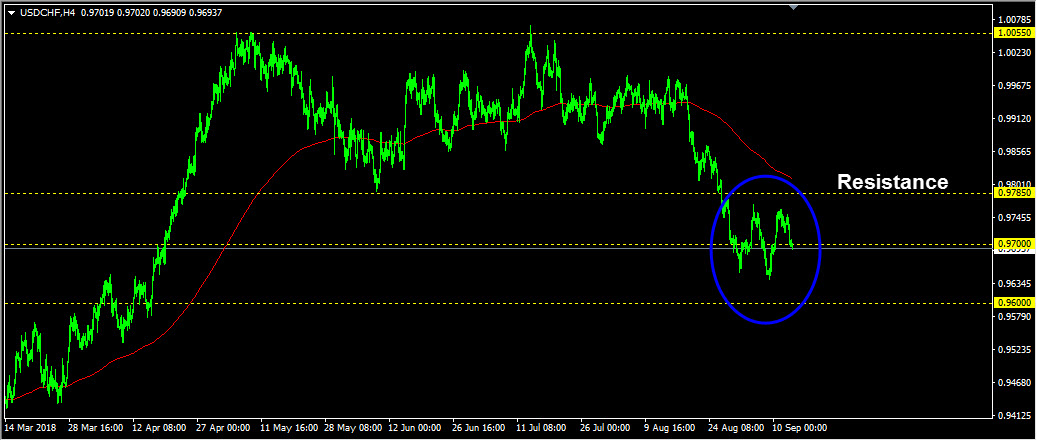Click the 1.00785 price axis label
1037x441 pixels.
pos(1015,19)
